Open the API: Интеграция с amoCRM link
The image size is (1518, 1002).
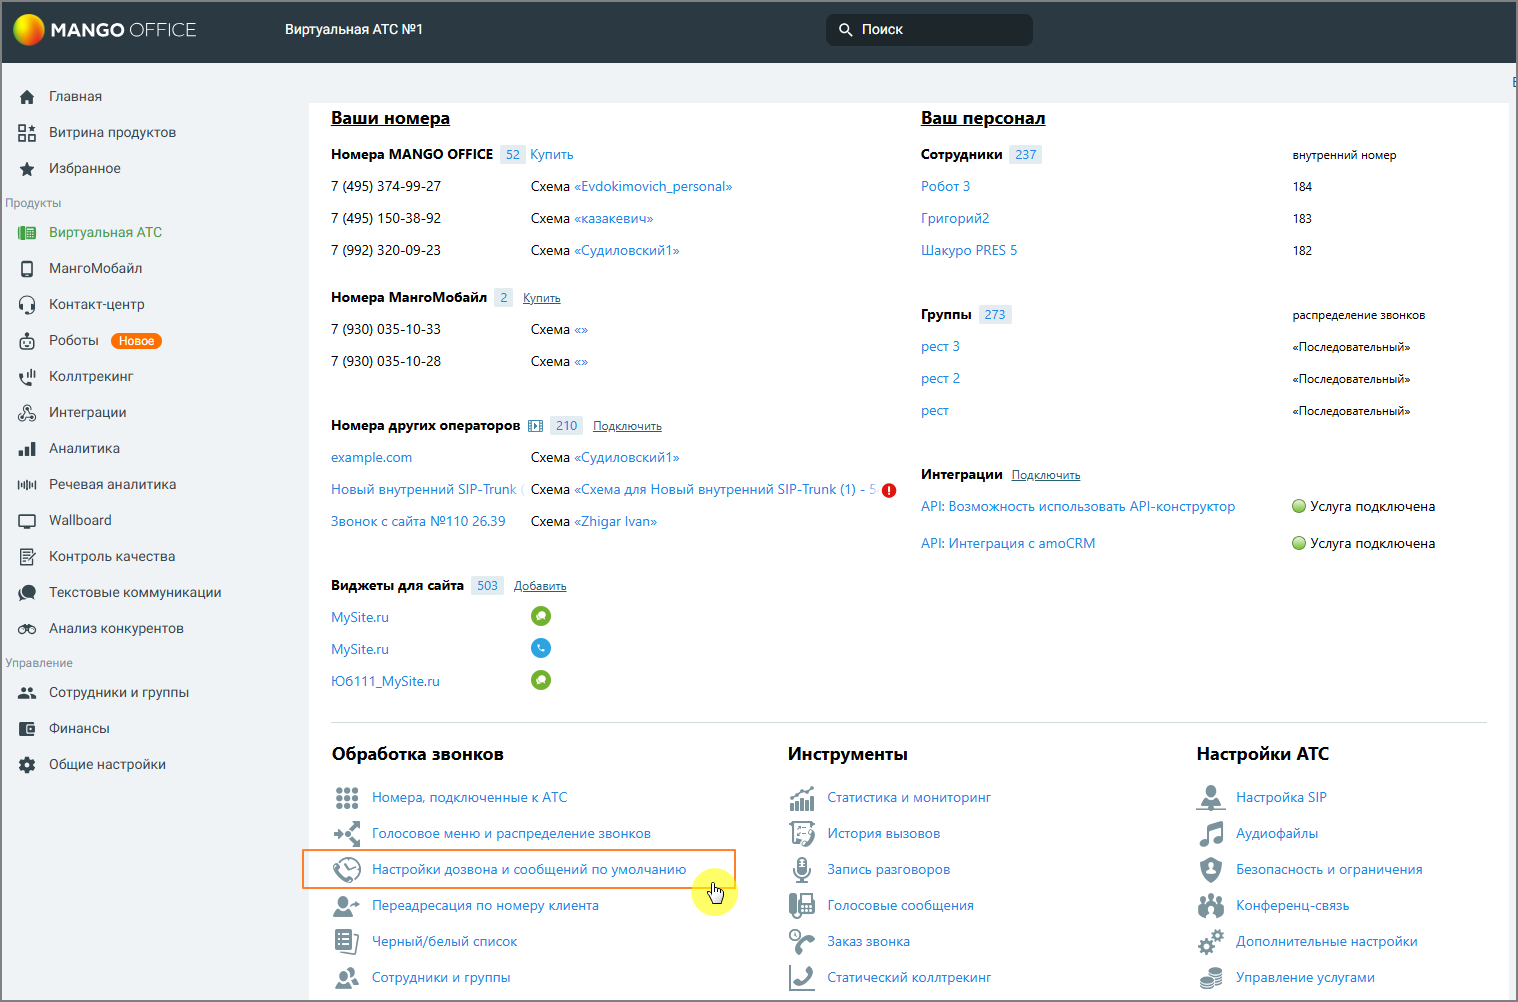[1008, 544]
